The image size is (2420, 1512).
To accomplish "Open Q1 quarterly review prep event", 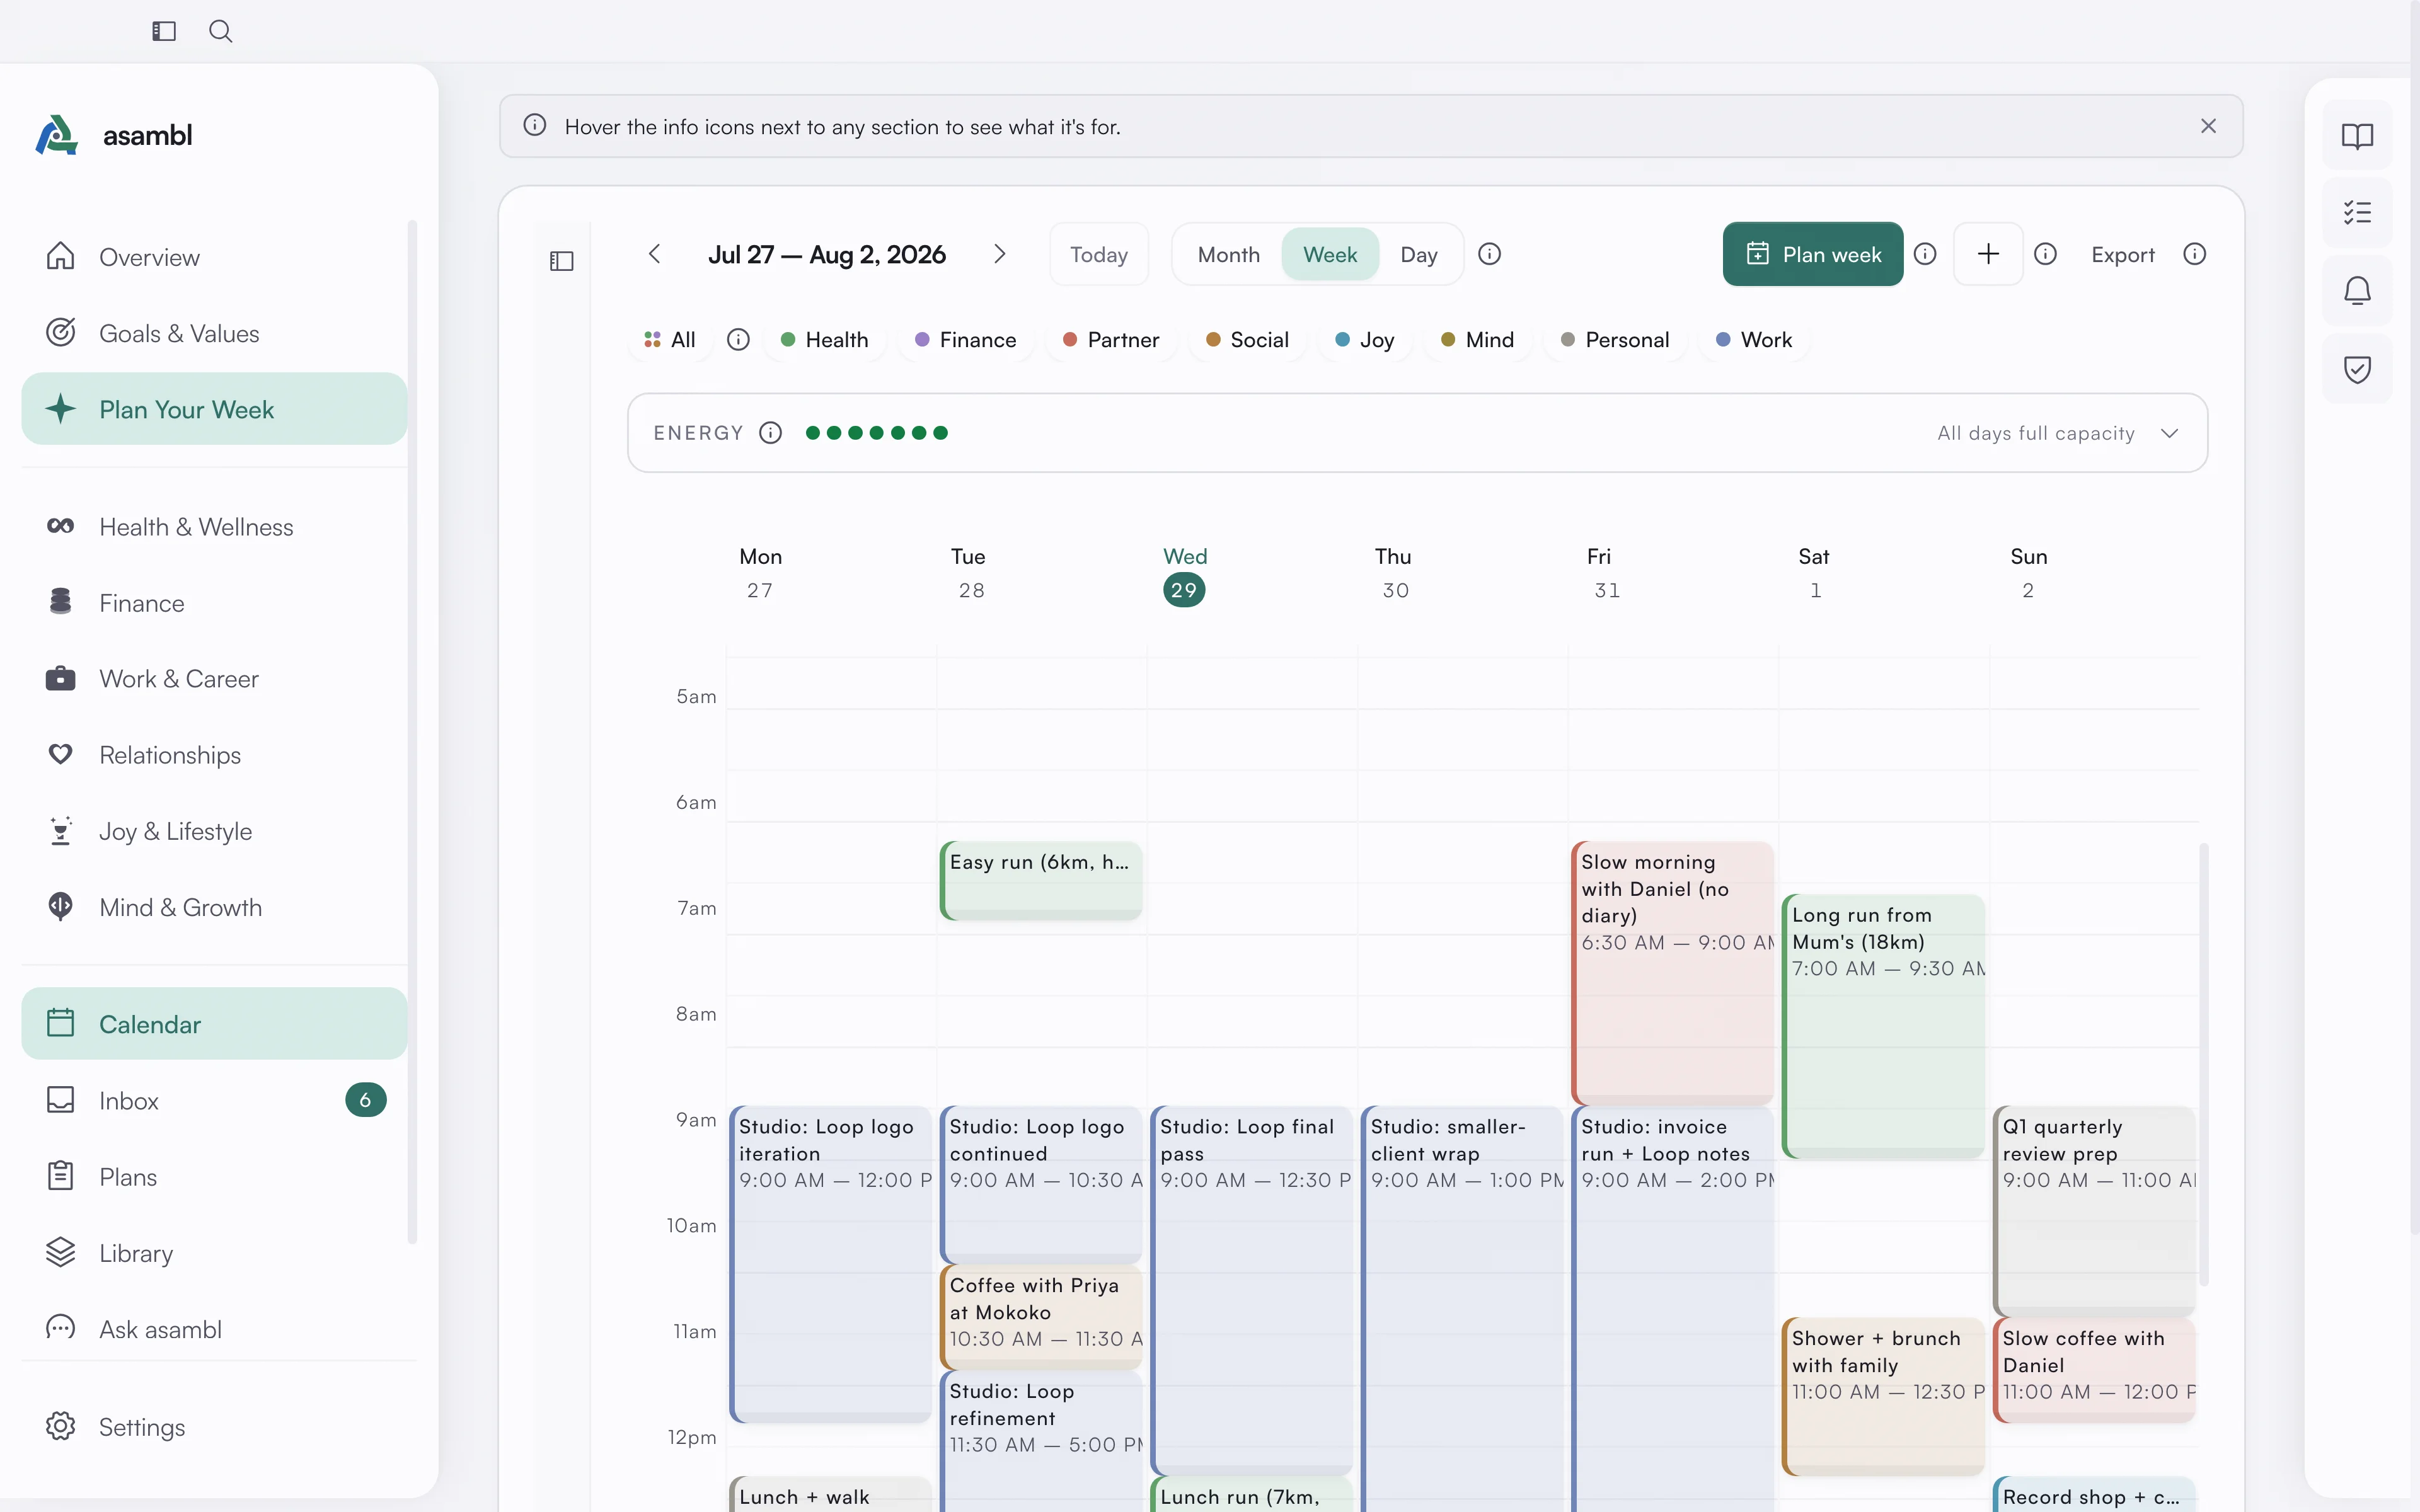I will pyautogui.click(x=2094, y=1211).
